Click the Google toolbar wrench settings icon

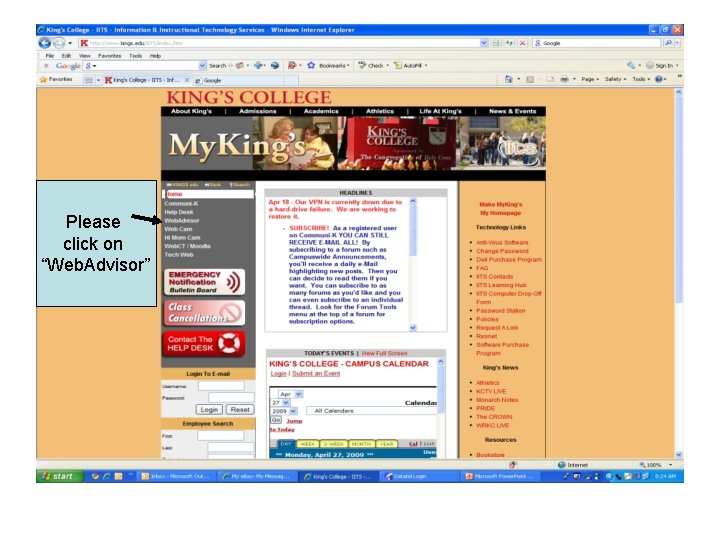[631, 66]
